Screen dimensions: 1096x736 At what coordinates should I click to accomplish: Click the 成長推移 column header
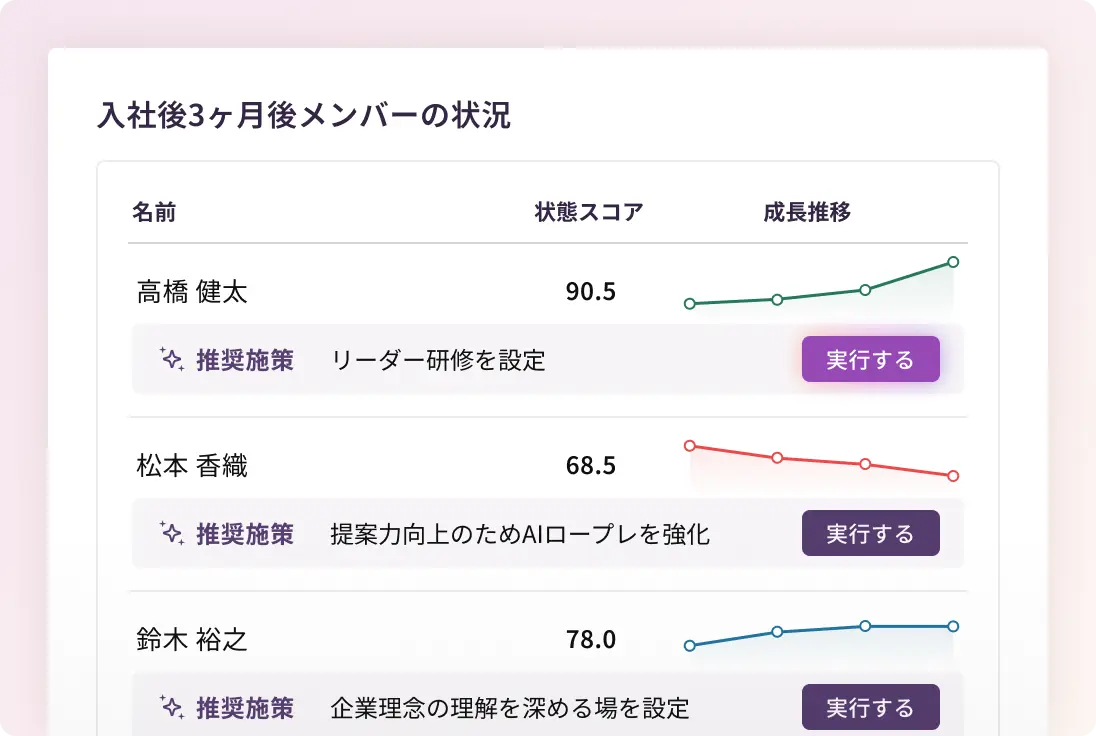pos(806,212)
